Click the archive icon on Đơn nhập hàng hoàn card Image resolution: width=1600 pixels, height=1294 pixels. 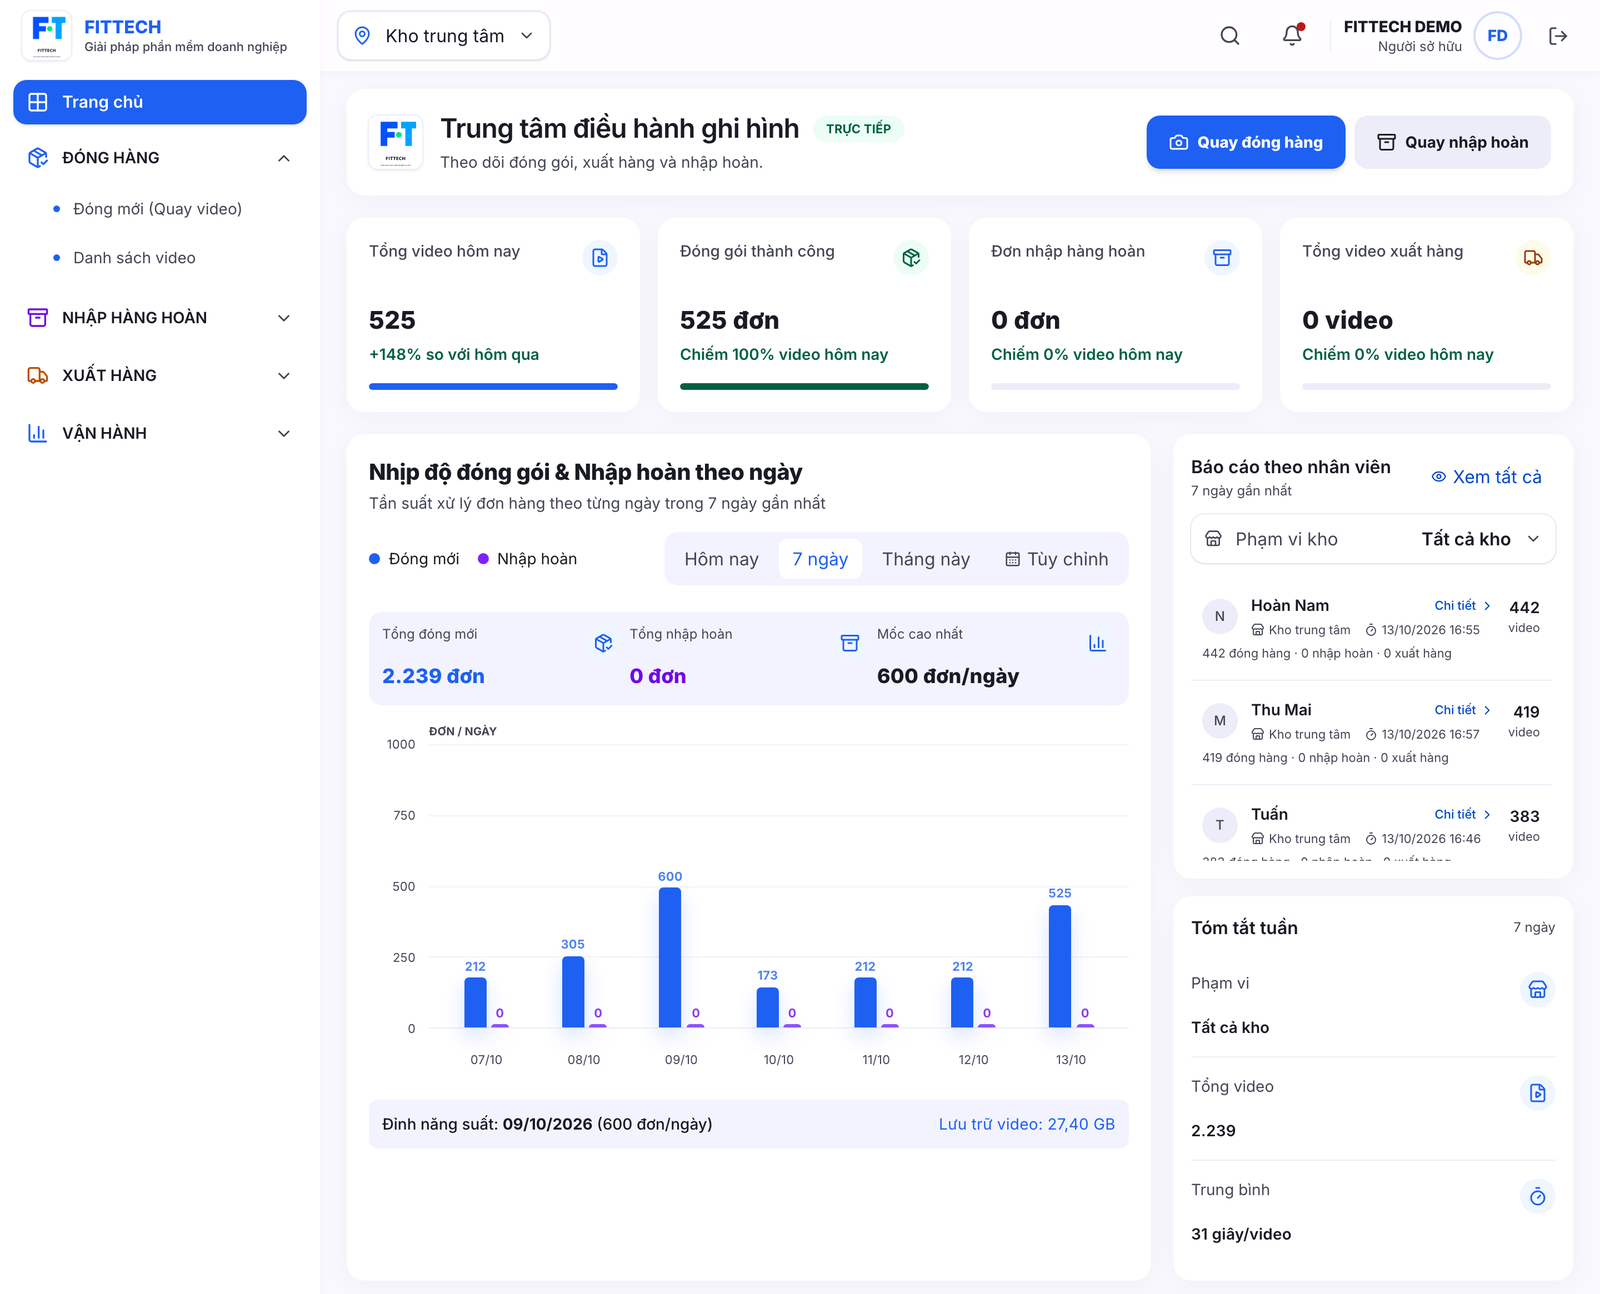click(1222, 258)
